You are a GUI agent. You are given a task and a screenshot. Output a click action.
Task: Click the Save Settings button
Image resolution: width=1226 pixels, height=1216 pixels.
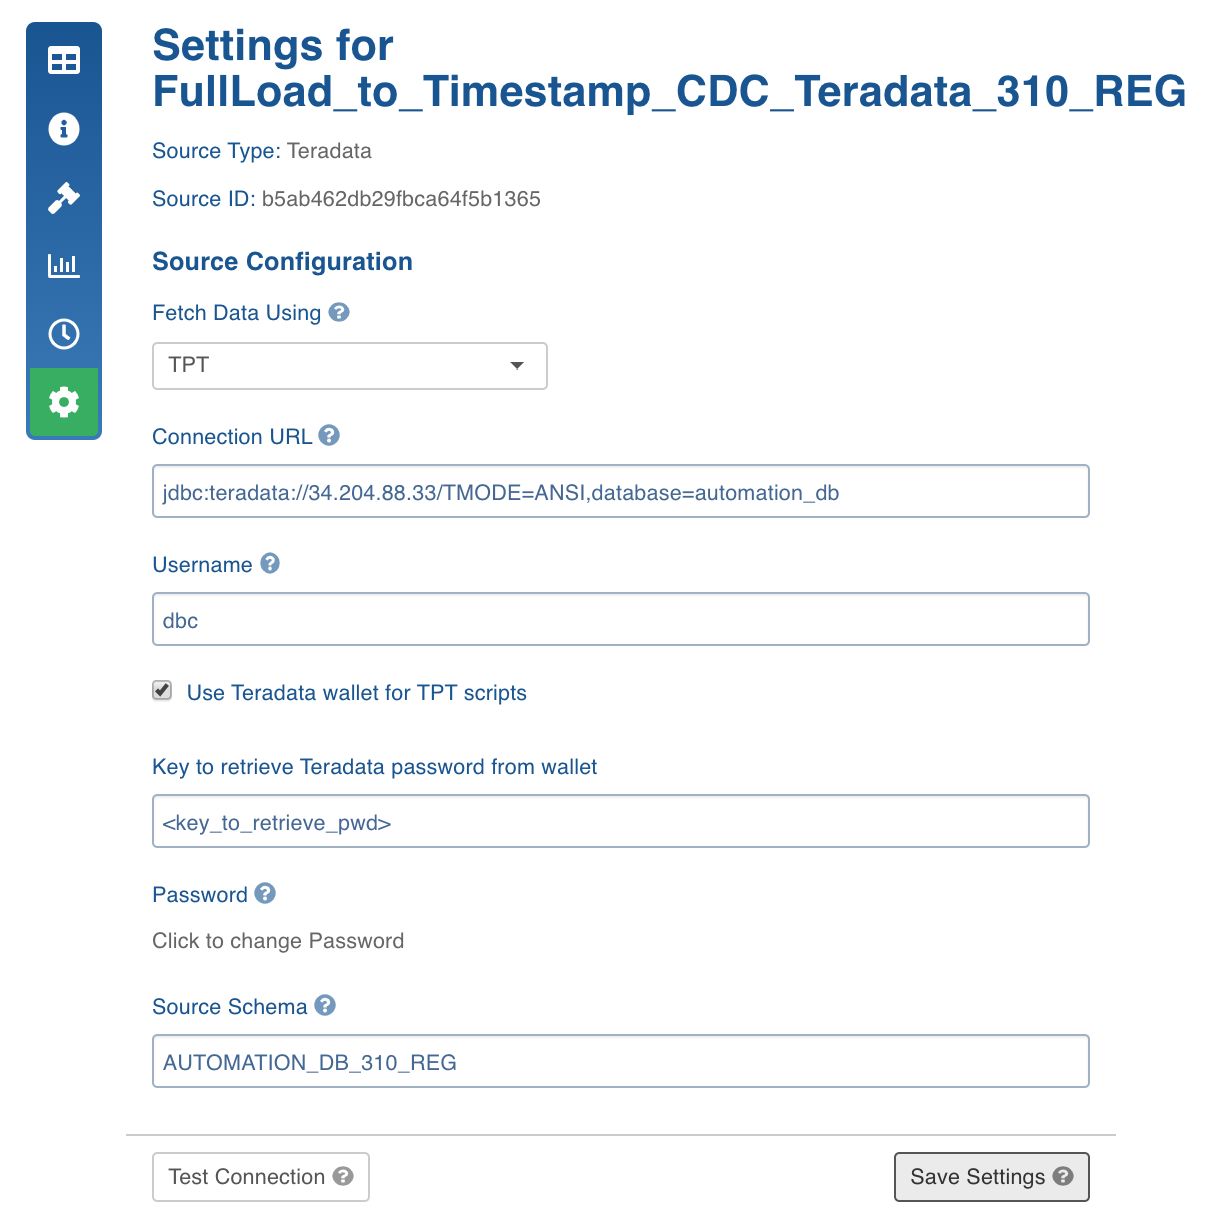click(991, 1177)
